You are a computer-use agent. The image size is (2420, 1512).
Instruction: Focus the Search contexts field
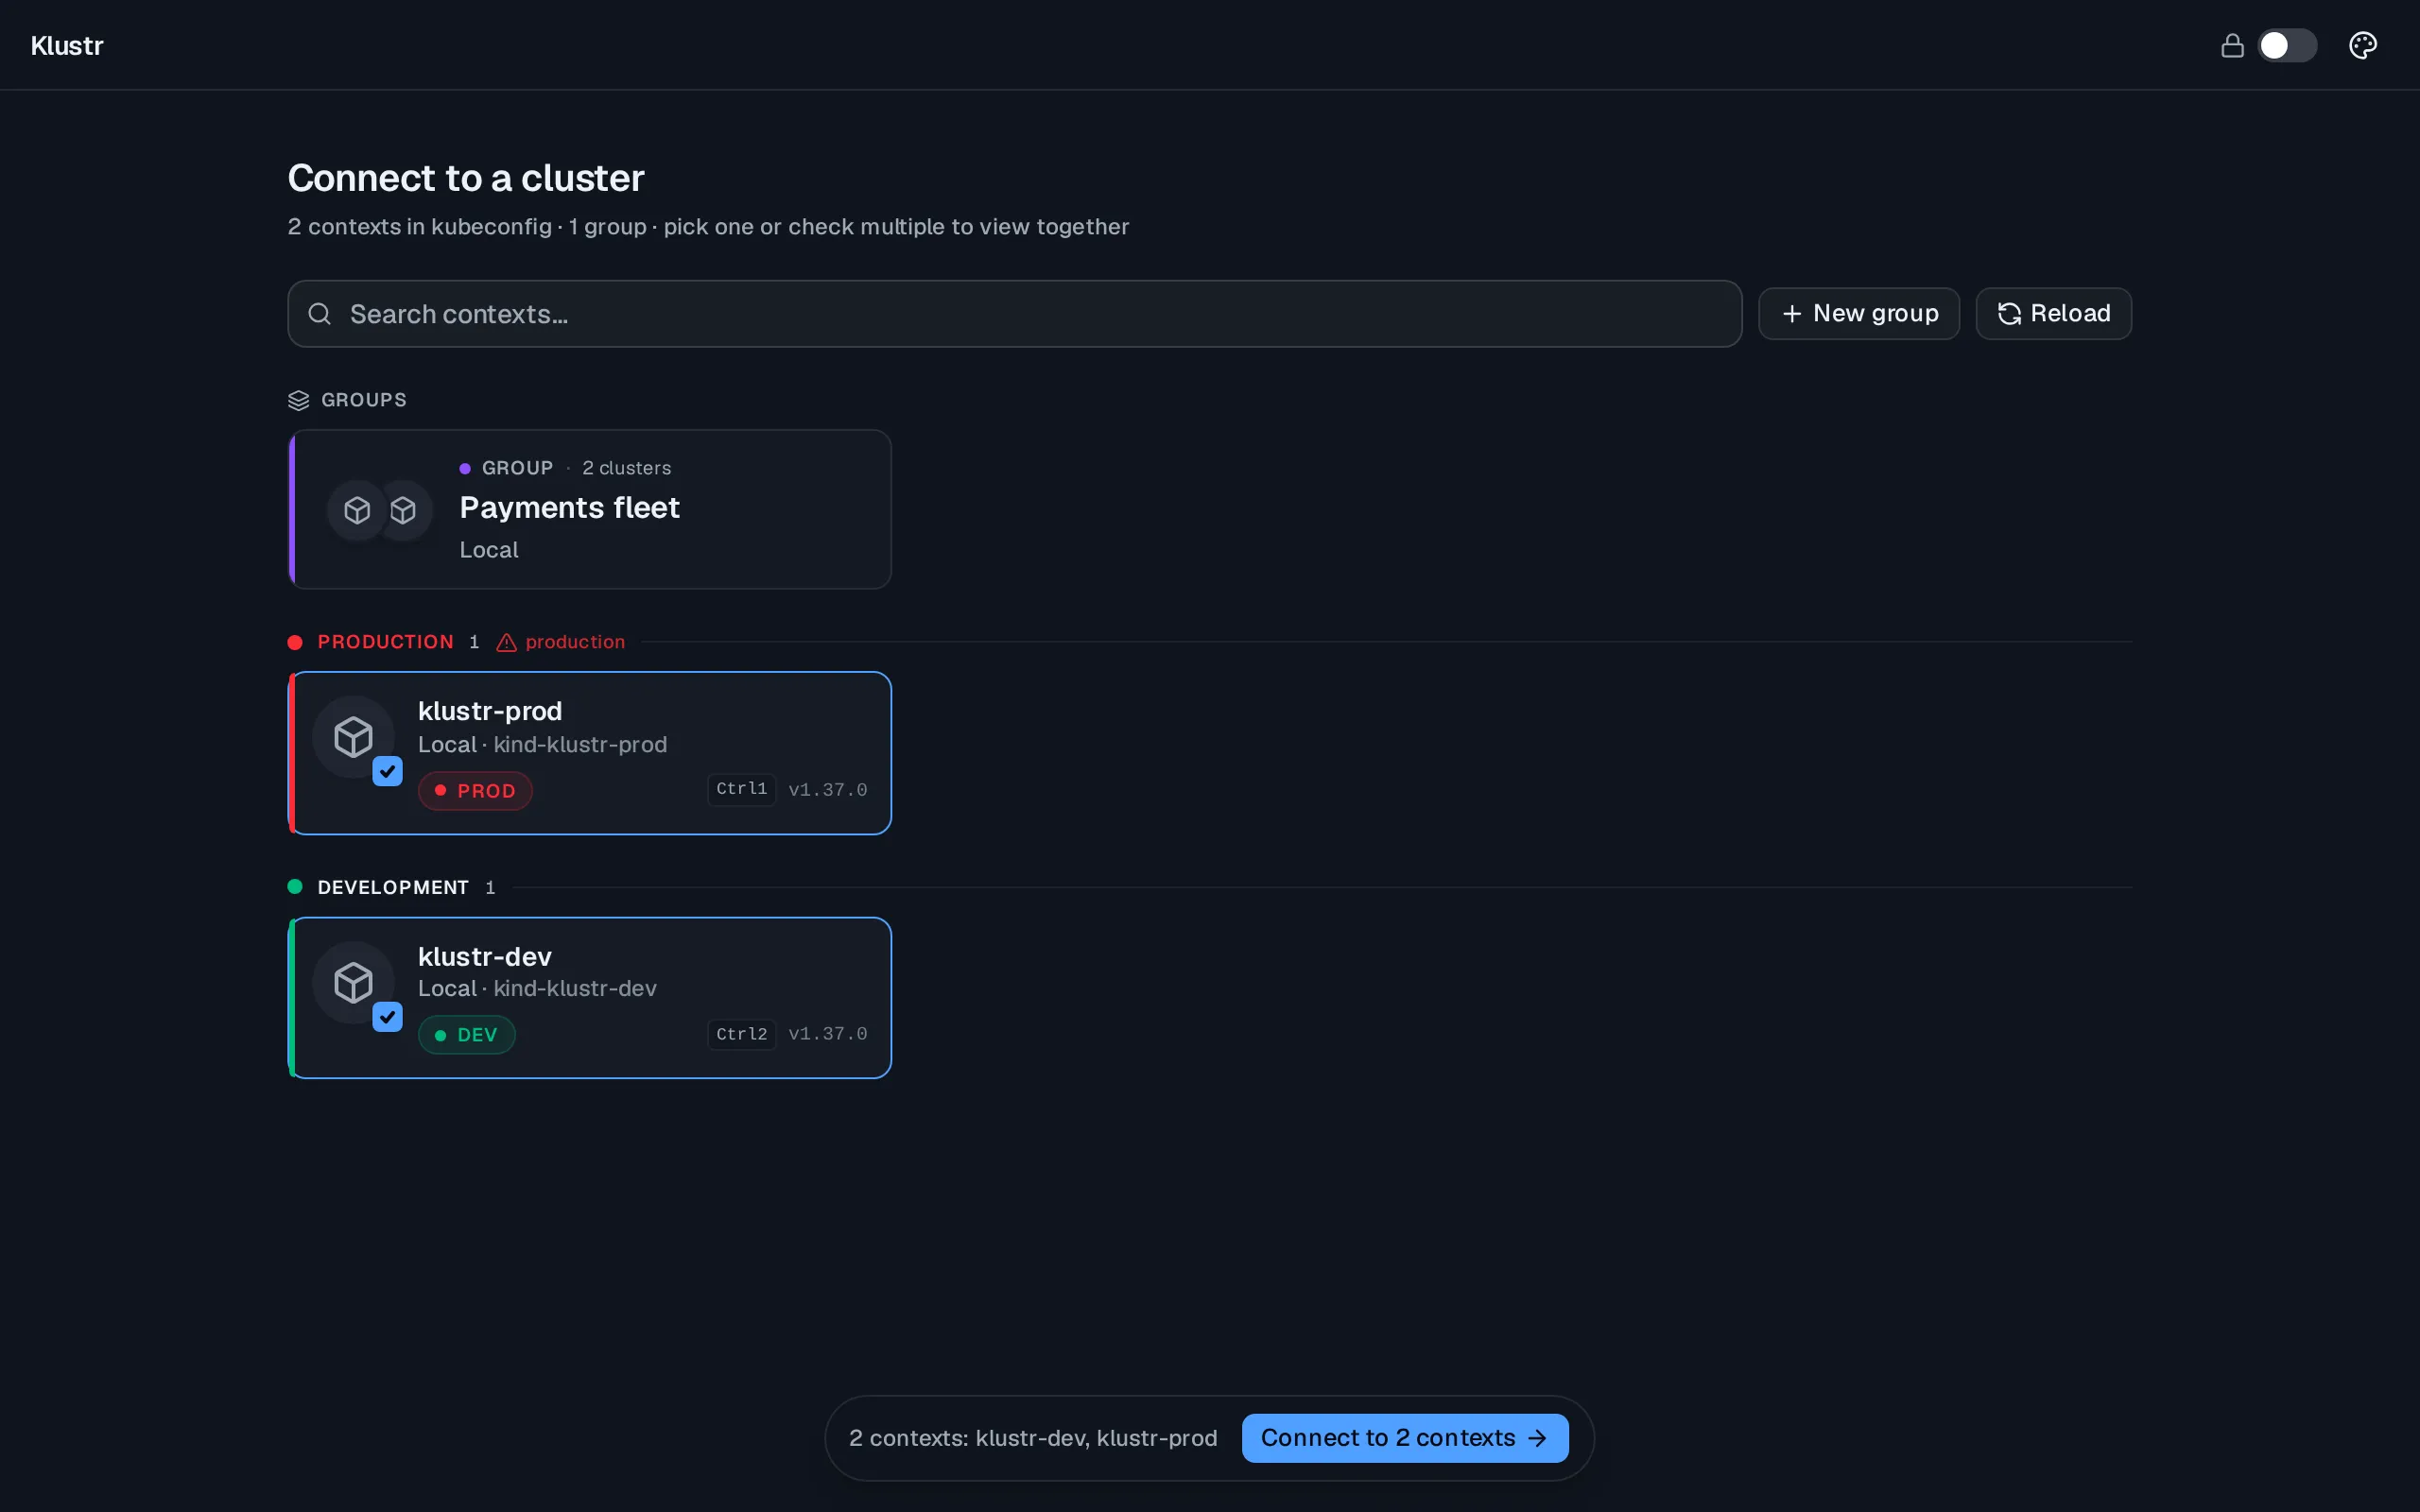coord(1014,314)
